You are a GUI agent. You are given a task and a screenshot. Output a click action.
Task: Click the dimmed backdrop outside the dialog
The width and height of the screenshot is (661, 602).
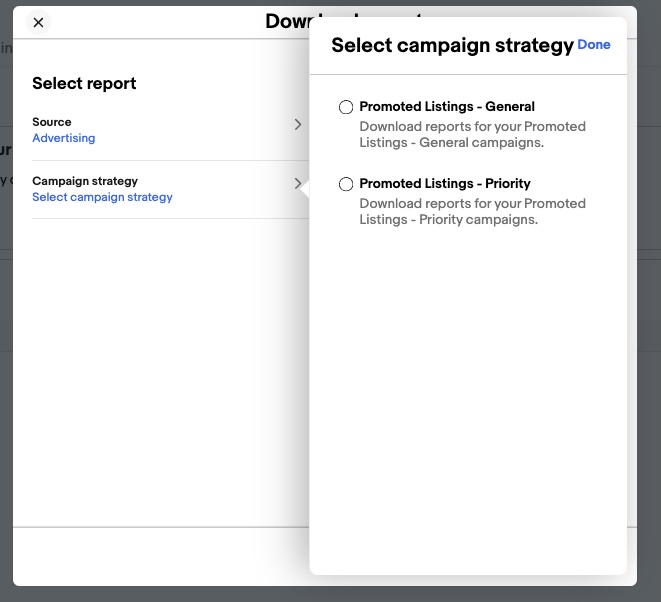(649, 295)
